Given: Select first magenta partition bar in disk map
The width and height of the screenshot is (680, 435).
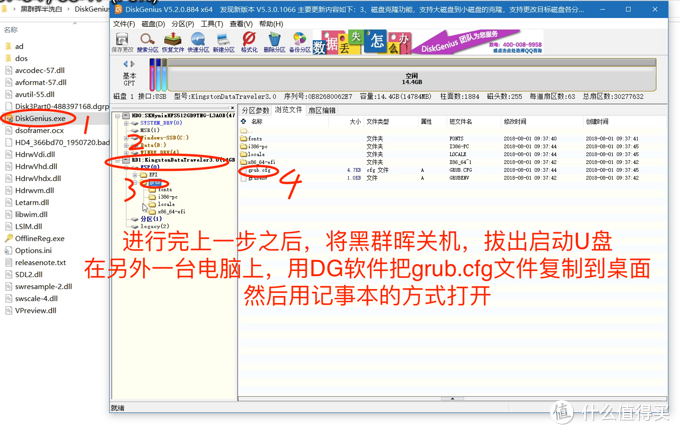Looking at the screenshot, I should pyautogui.click(x=152, y=75).
